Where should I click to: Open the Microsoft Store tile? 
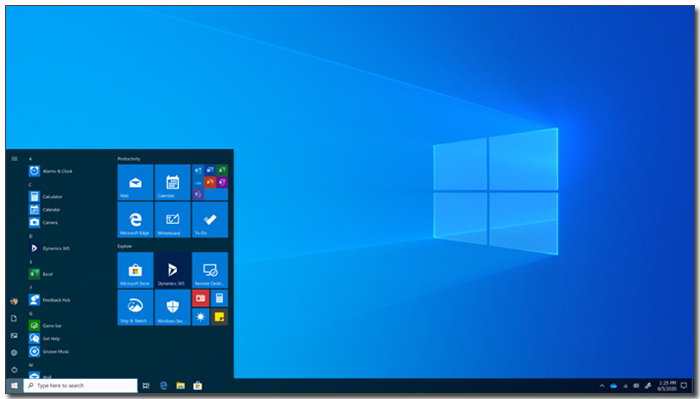135,270
